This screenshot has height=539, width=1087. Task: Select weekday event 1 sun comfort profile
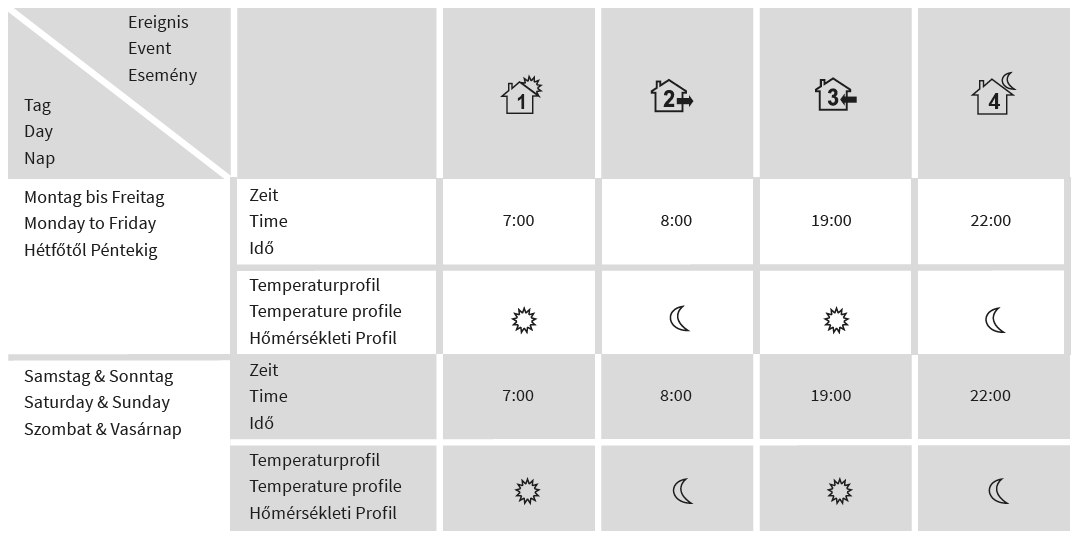coord(524,321)
